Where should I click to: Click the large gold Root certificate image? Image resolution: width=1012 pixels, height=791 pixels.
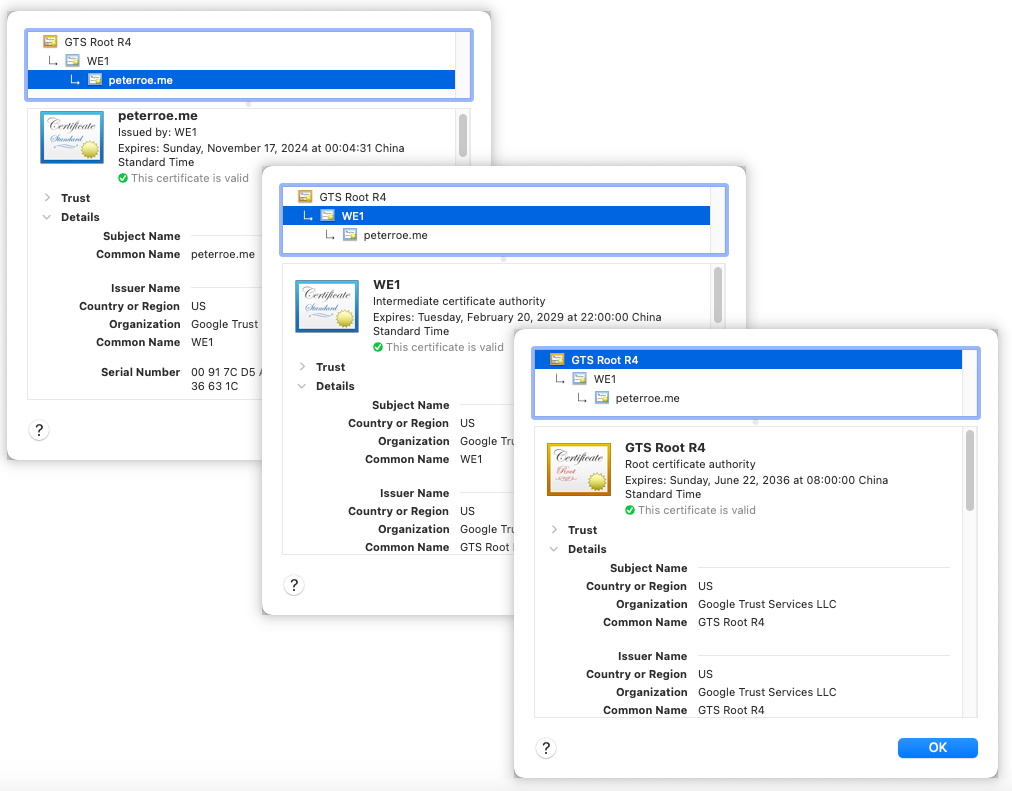click(x=579, y=469)
